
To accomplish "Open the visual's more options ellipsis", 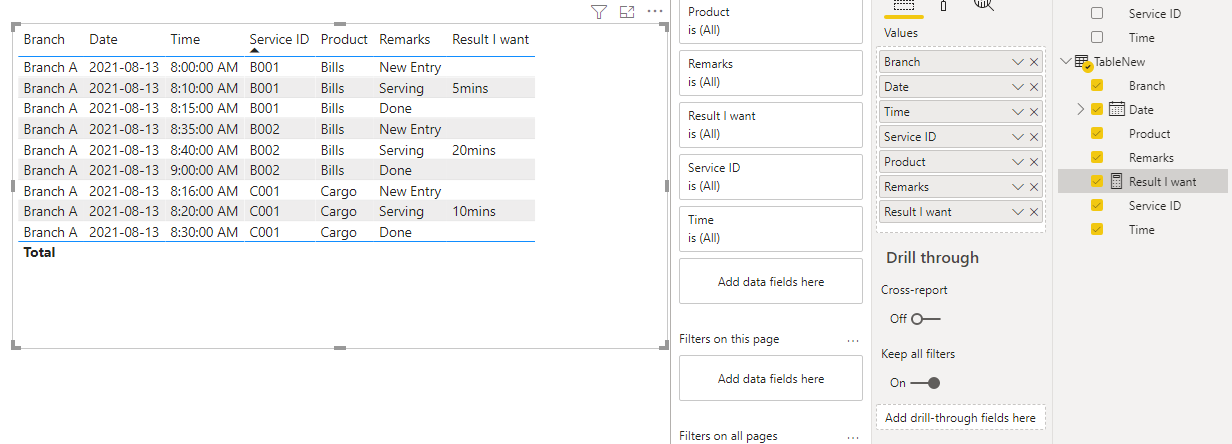I will 655,11.
